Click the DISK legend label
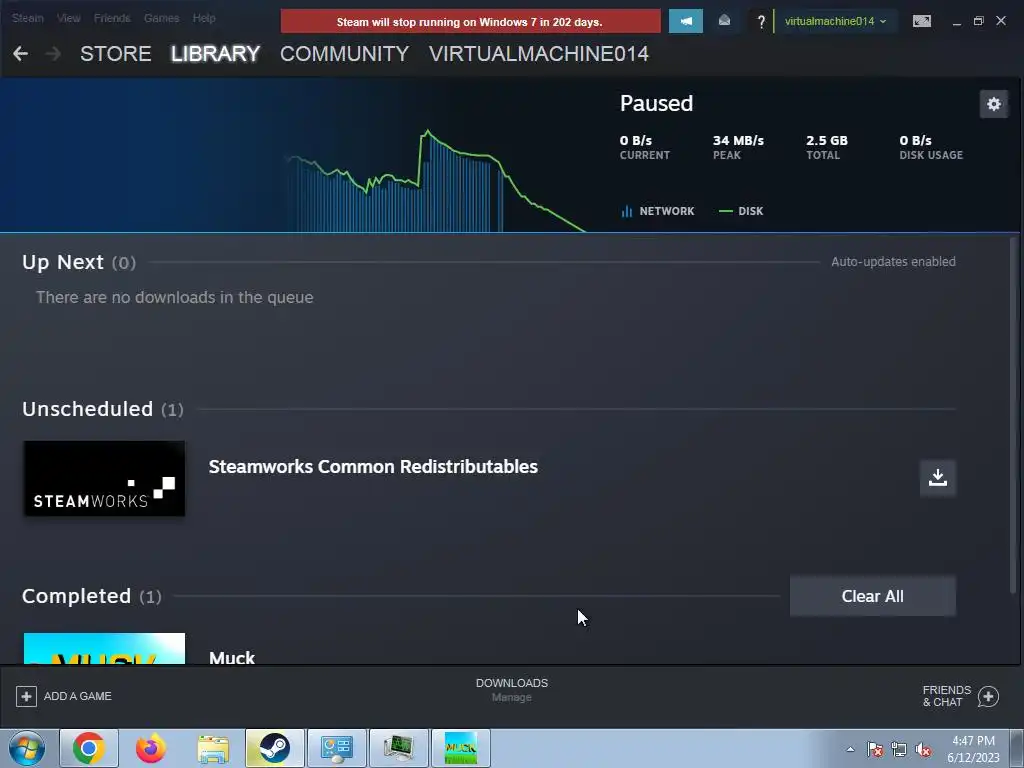Image resolution: width=1024 pixels, height=768 pixels. click(x=750, y=211)
